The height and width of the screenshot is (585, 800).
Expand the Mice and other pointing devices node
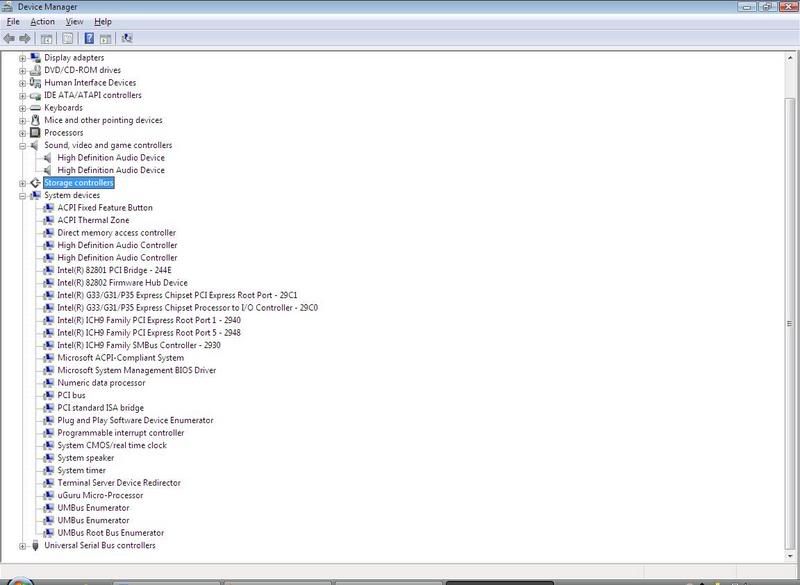pyautogui.click(x=22, y=121)
